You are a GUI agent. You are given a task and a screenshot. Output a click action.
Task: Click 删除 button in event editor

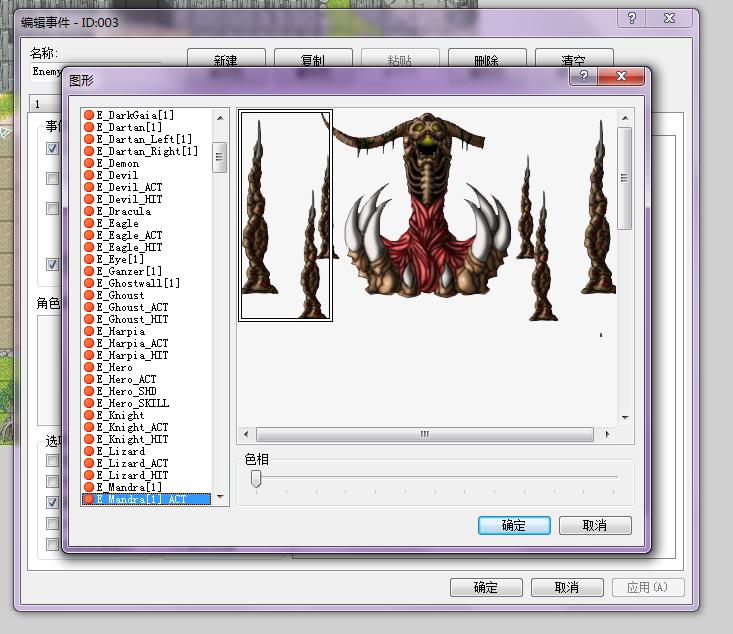coord(487,58)
